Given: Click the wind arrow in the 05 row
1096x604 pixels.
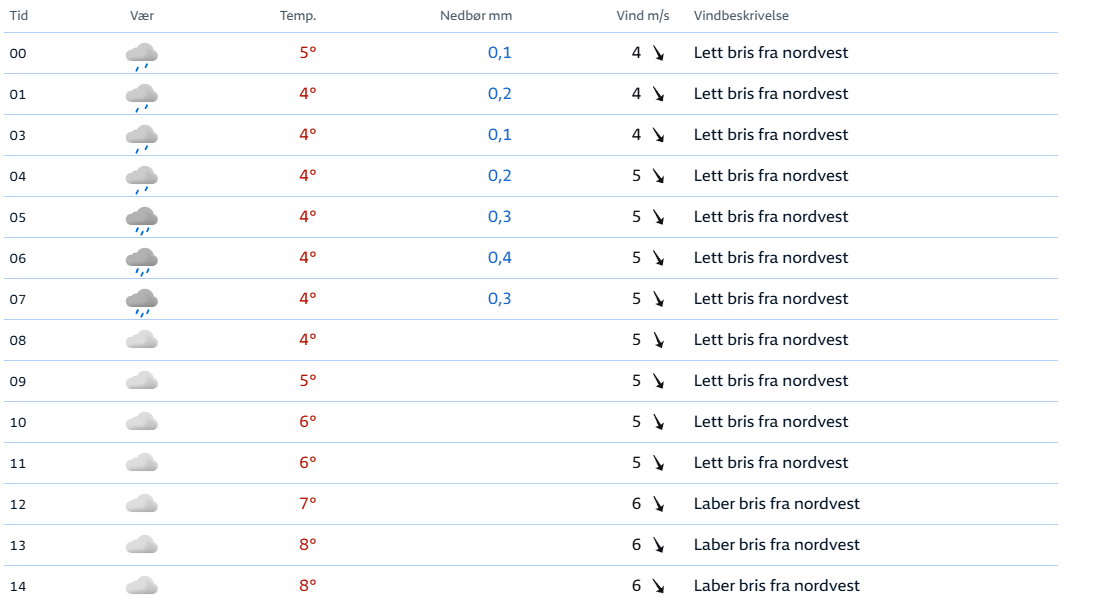Looking at the screenshot, I should pyautogui.click(x=658, y=217).
